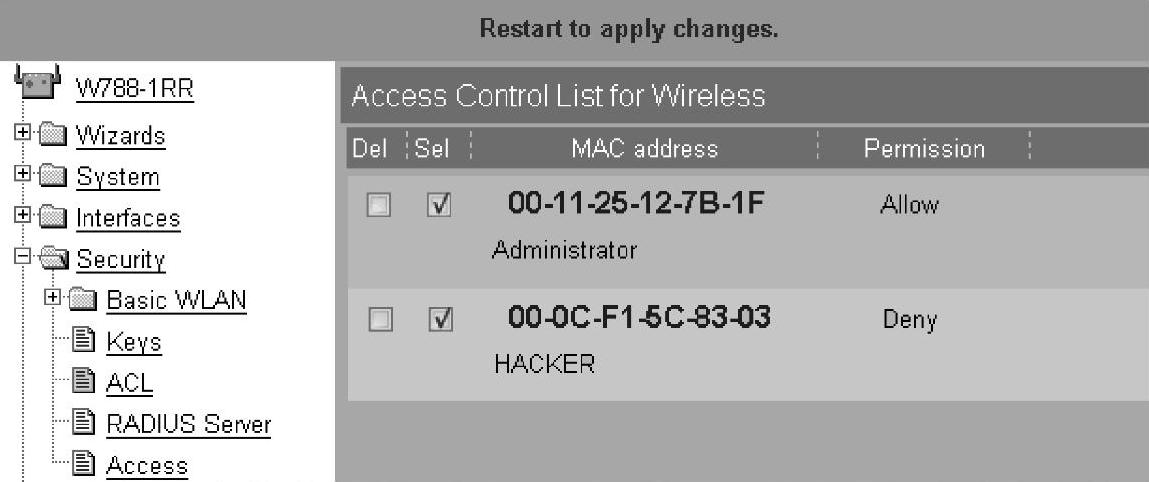
Task: Click the MAC address column header
Action: (x=644, y=149)
